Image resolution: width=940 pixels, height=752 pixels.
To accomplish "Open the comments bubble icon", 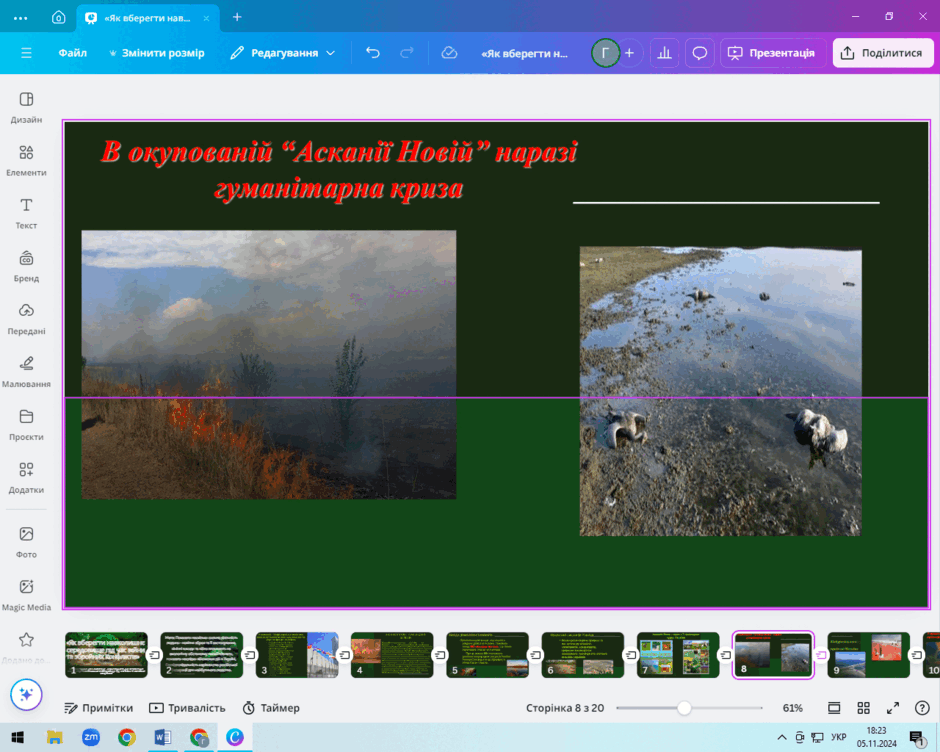I will tap(700, 53).
